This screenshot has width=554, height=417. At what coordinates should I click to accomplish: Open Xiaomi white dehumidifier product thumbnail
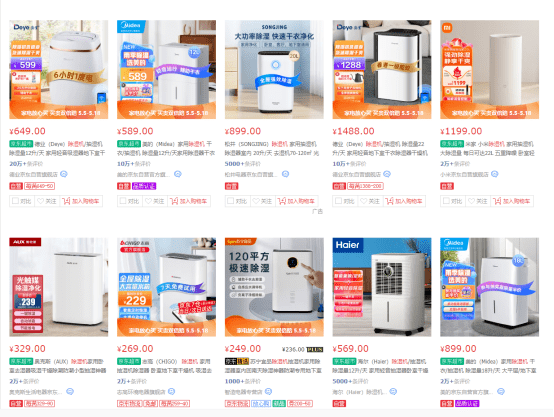point(490,70)
